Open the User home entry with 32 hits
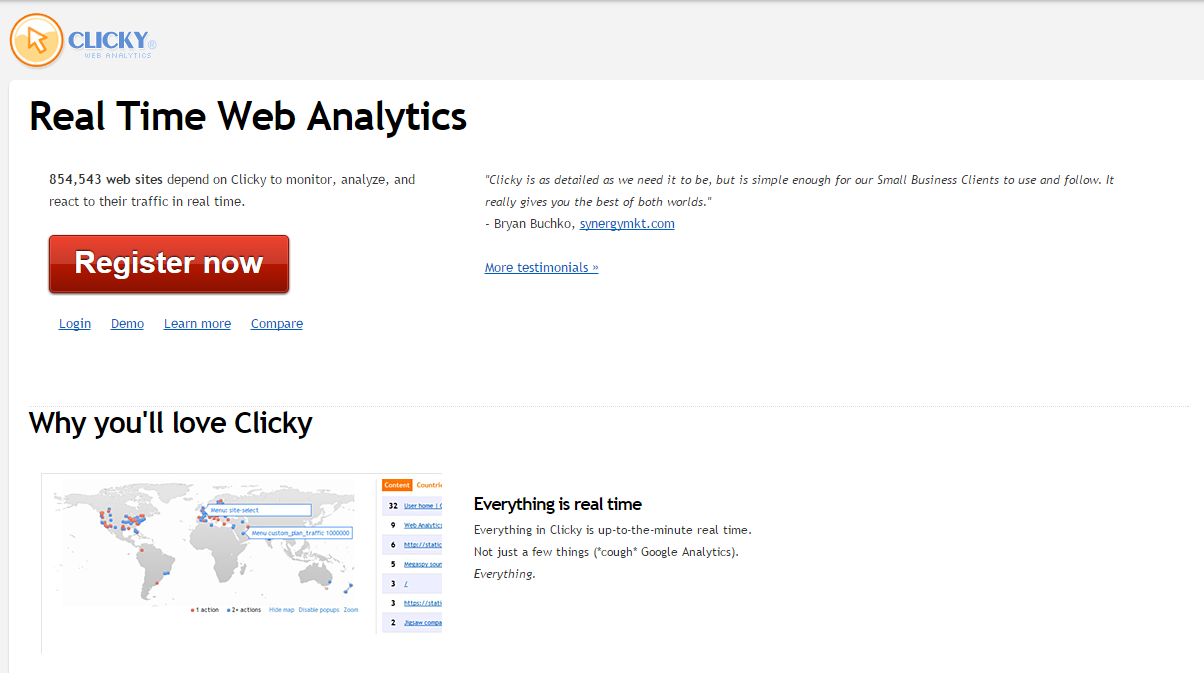This screenshot has width=1204, height=673. tap(422, 506)
